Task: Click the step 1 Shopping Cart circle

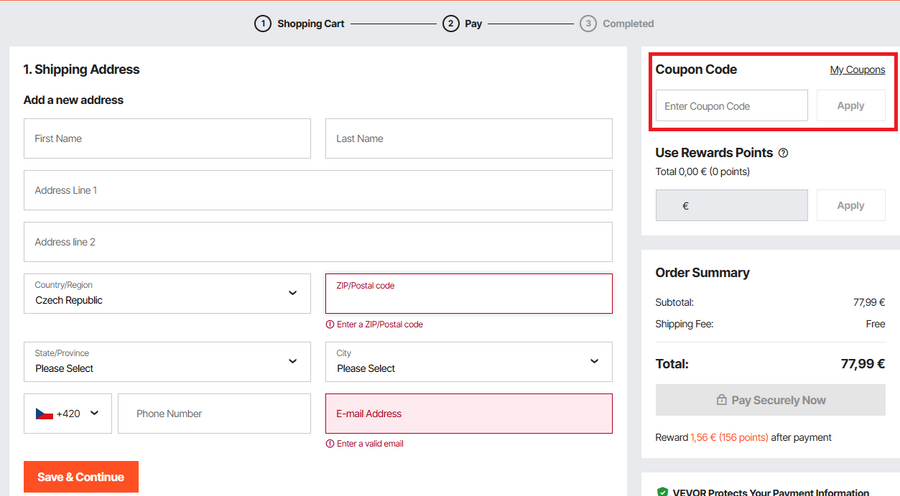Action: [x=262, y=23]
